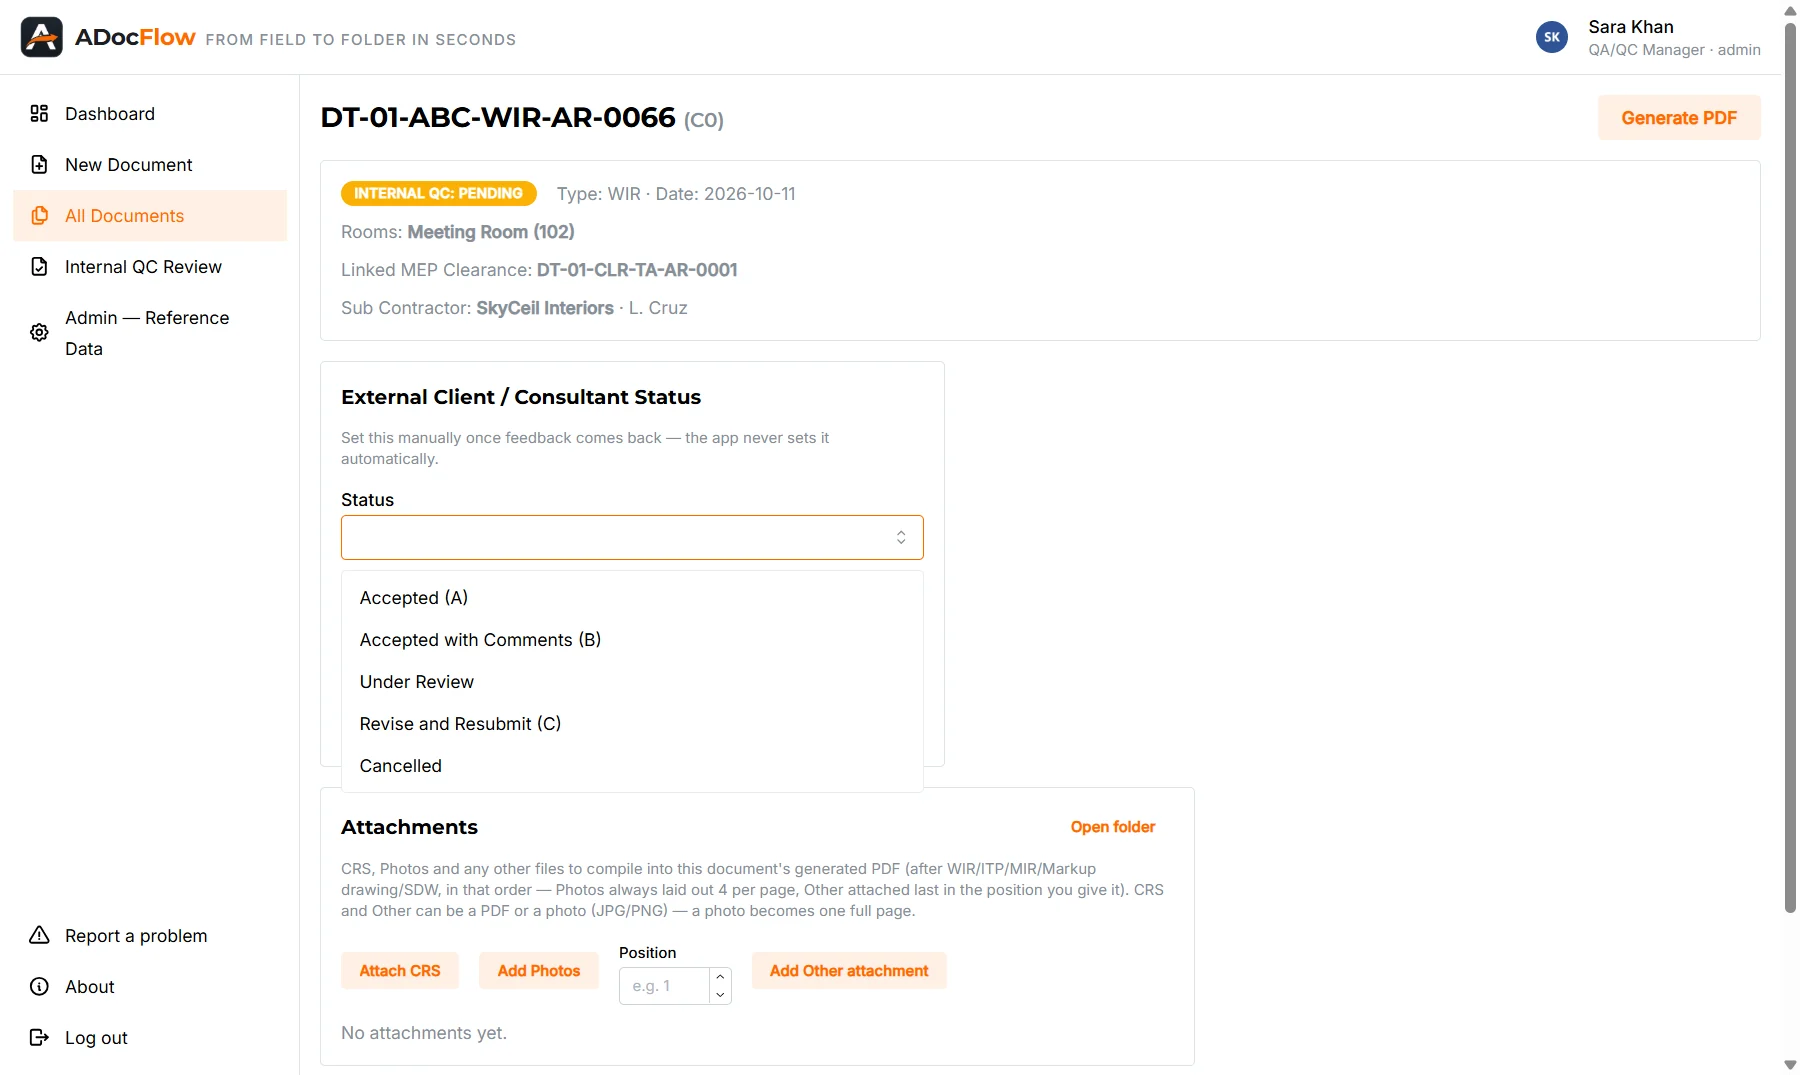The image size is (1800, 1075).
Task: Click linked clearance DT-01-CLR-TA-AR-0001
Action: (x=637, y=269)
